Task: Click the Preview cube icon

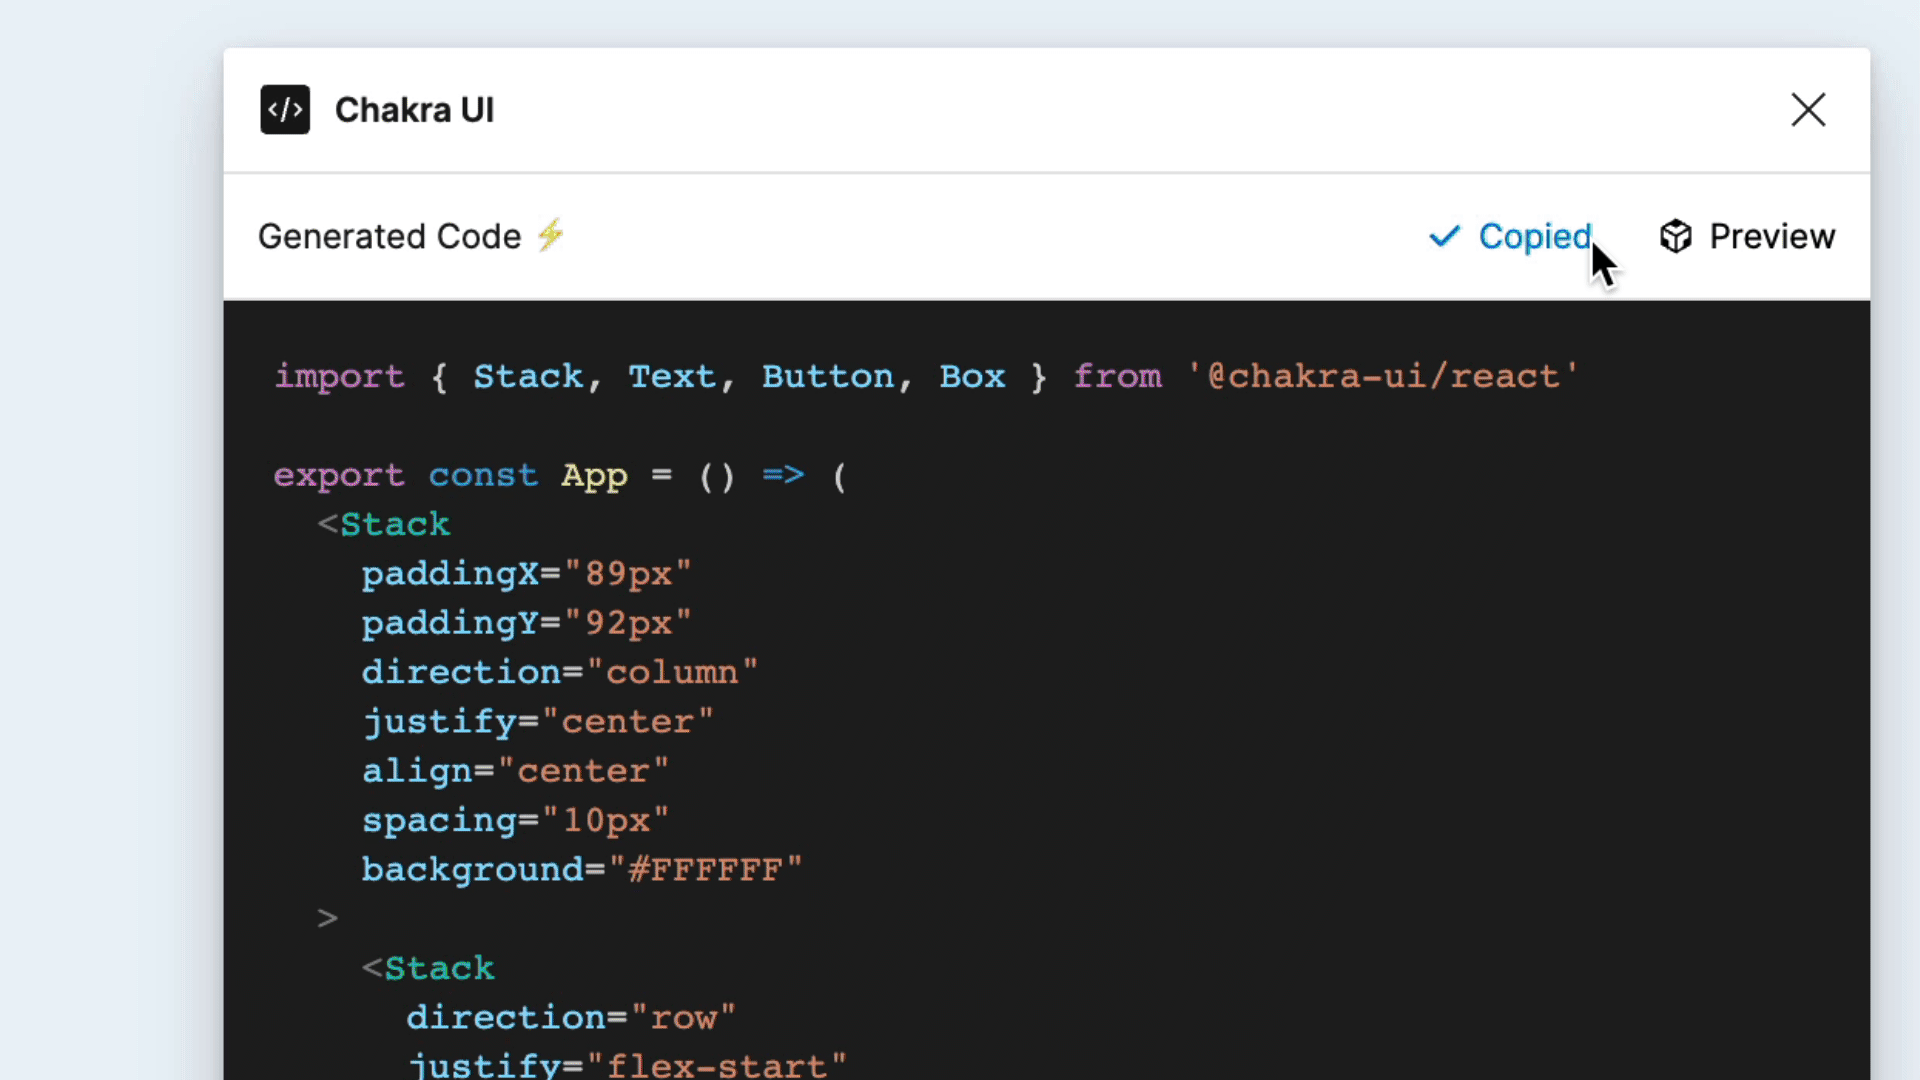Action: [x=1676, y=237]
